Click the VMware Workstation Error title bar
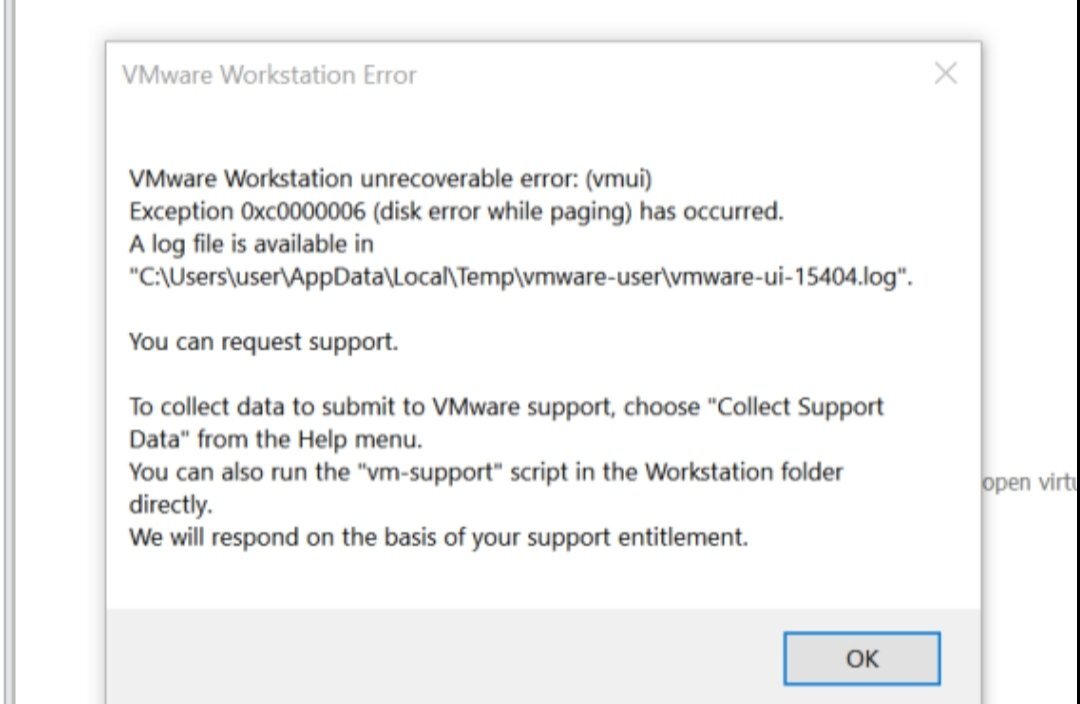The height and width of the screenshot is (704, 1080). pos(523,74)
